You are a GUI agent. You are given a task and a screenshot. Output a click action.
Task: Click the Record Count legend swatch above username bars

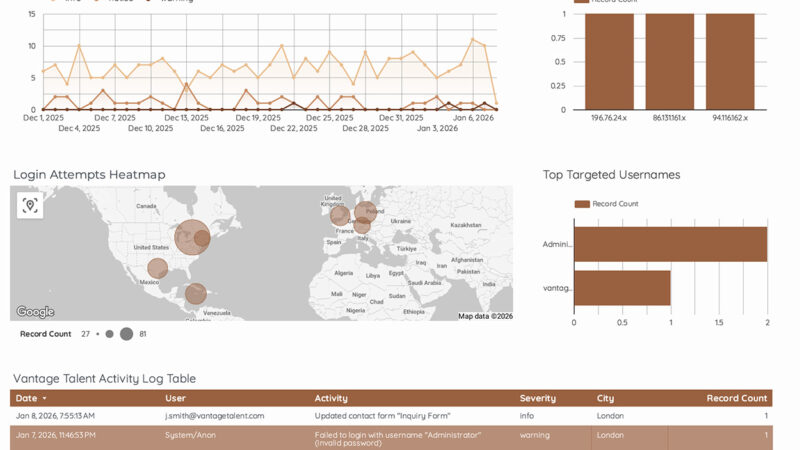coord(582,204)
